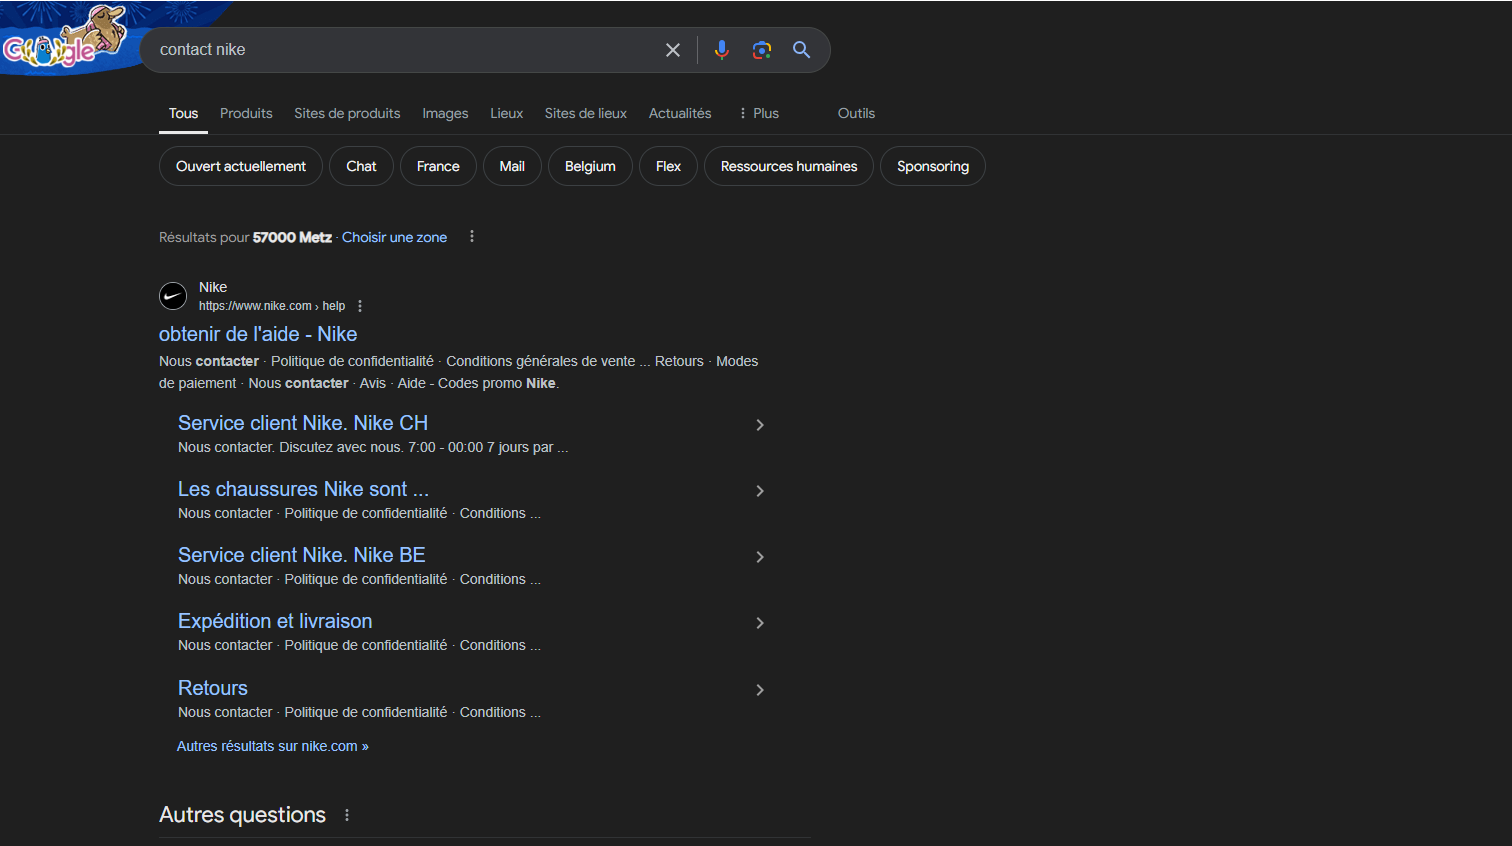This screenshot has width=1512, height=846.
Task: Open obtenir de l'aide - Nike result
Action: pyautogui.click(x=258, y=334)
